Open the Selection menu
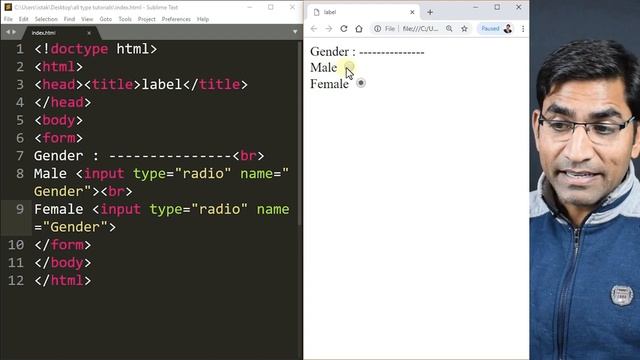Image resolution: width=640 pixels, height=360 pixels. click(x=46, y=19)
